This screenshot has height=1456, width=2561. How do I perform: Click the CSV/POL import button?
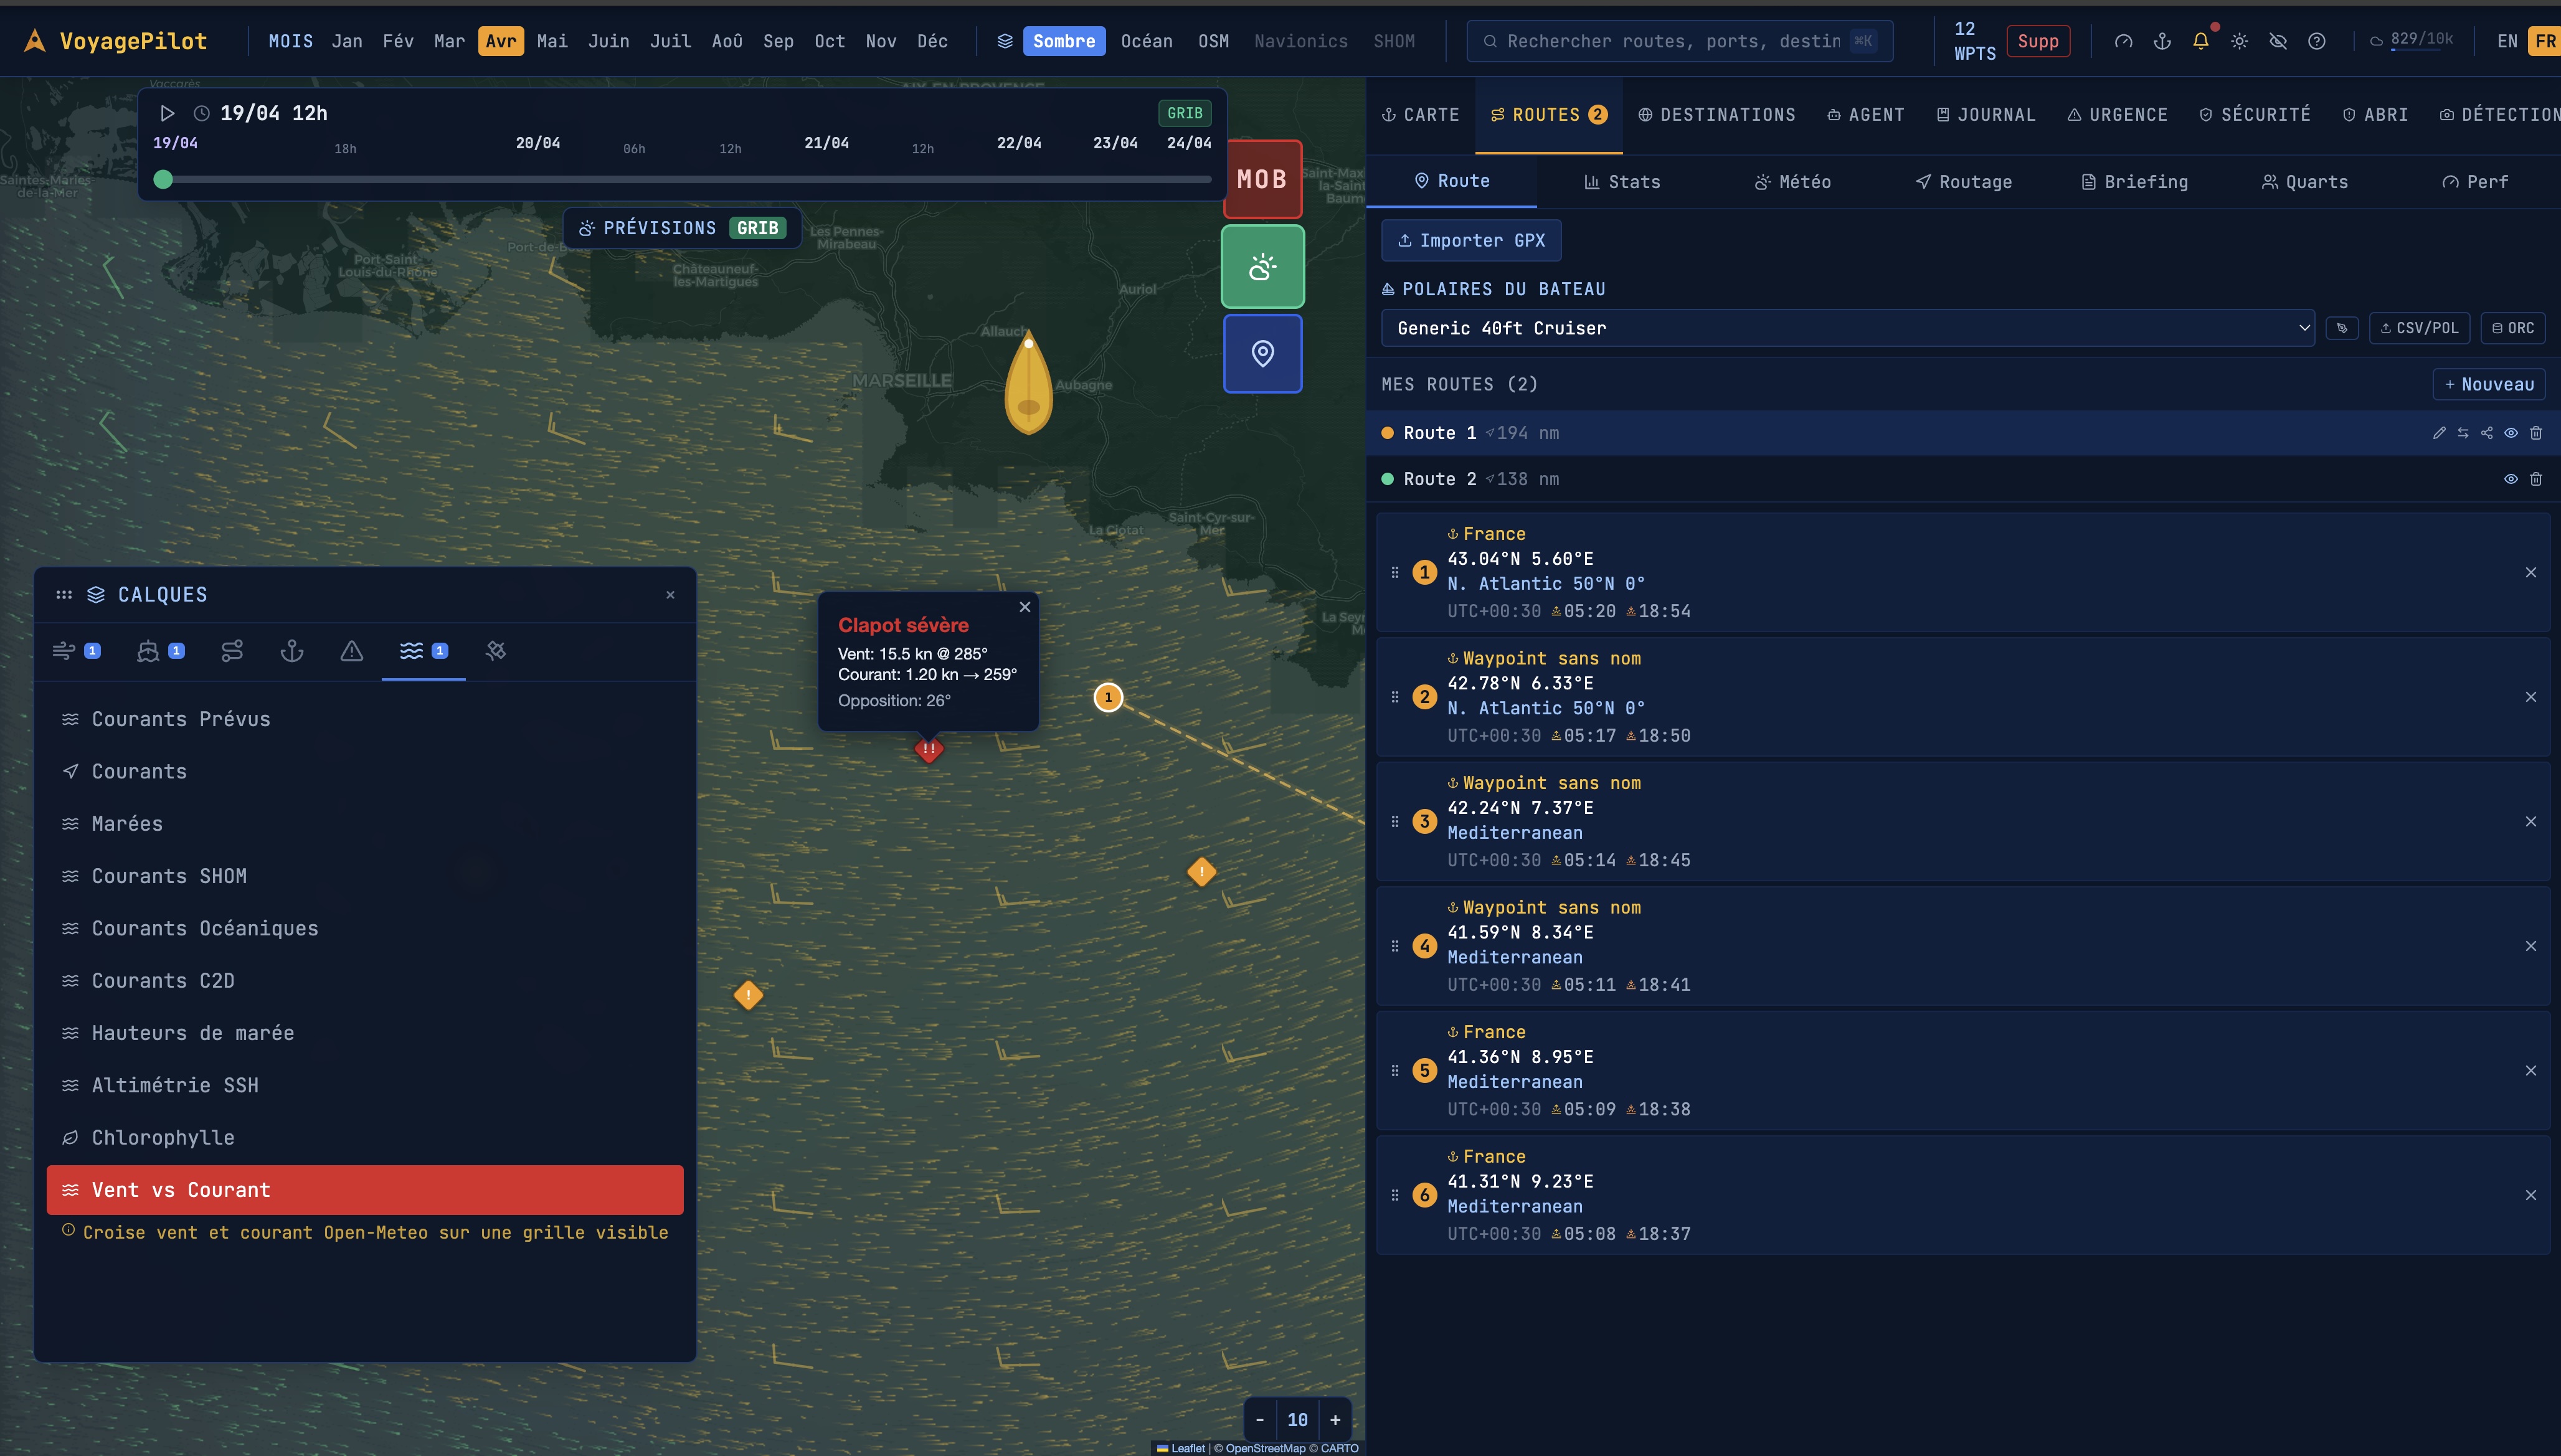point(2419,328)
